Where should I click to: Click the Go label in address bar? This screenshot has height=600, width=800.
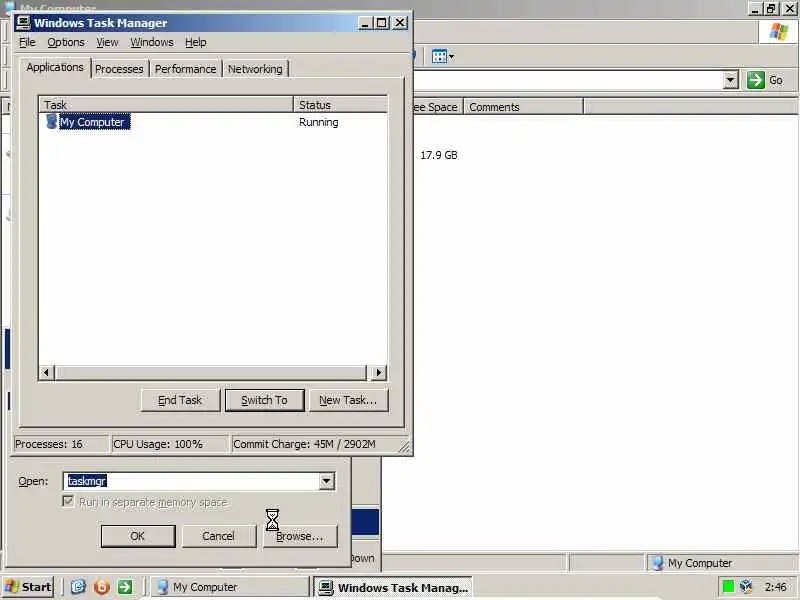[776, 80]
